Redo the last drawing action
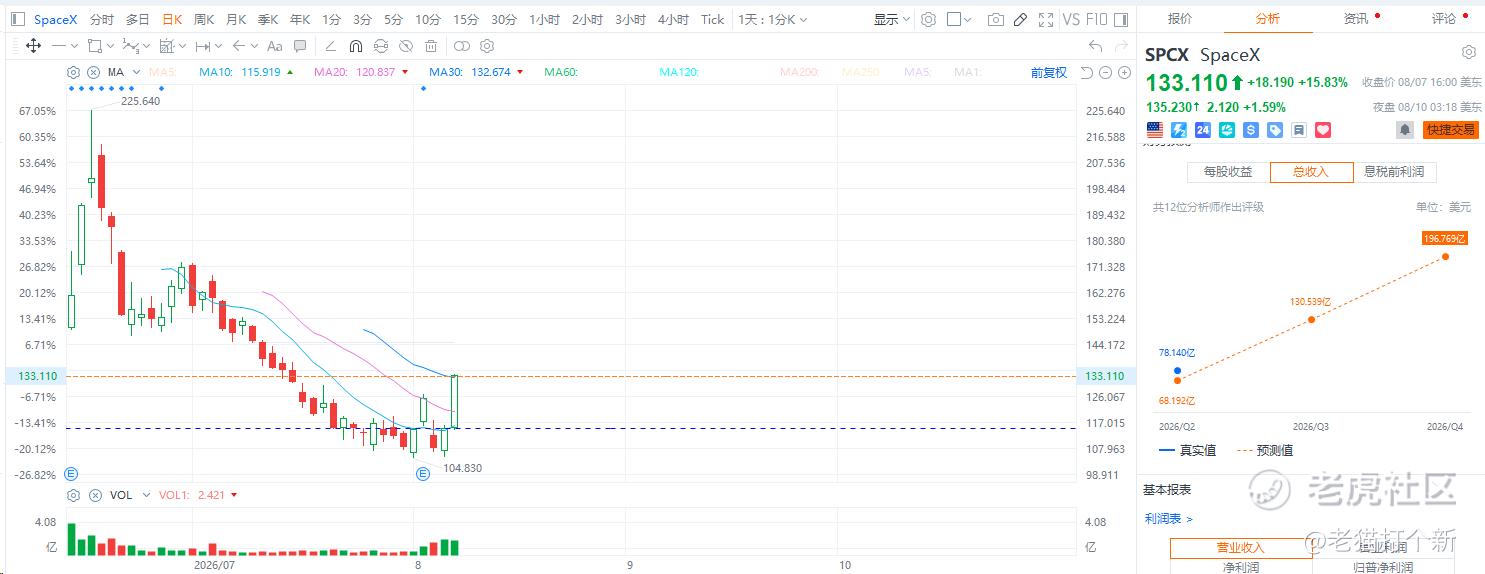This screenshot has height=574, width=1485. pyautogui.click(x=1121, y=46)
